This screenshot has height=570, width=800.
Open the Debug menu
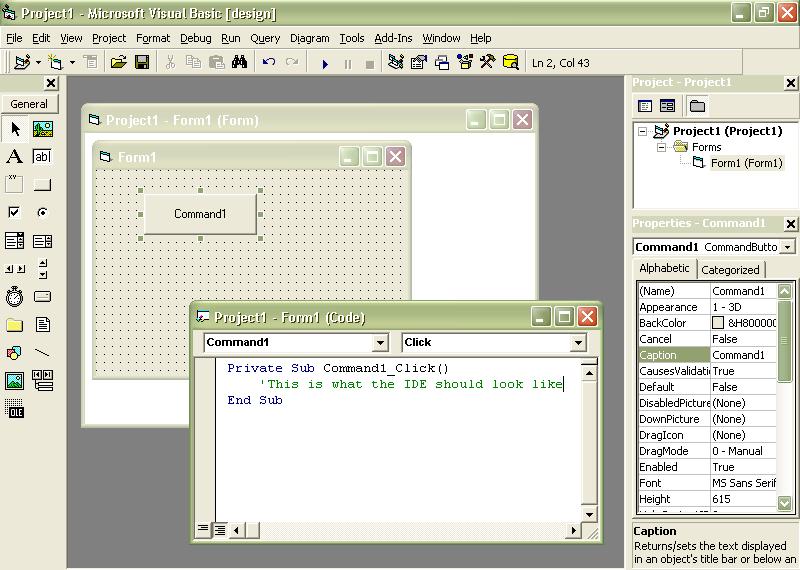(x=195, y=38)
